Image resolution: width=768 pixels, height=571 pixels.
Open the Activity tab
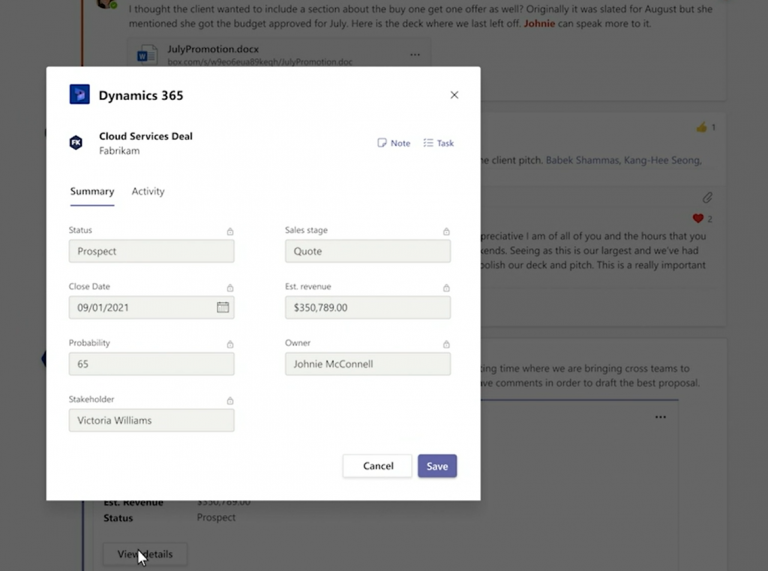(148, 191)
